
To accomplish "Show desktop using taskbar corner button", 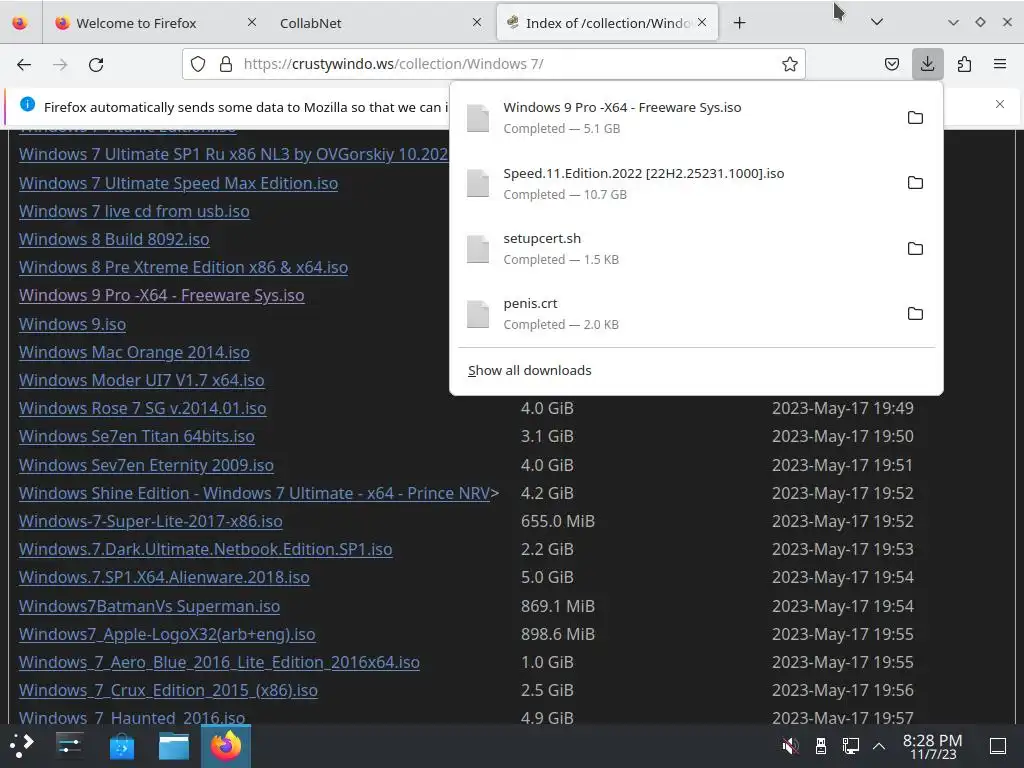I will tap(997, 745).
